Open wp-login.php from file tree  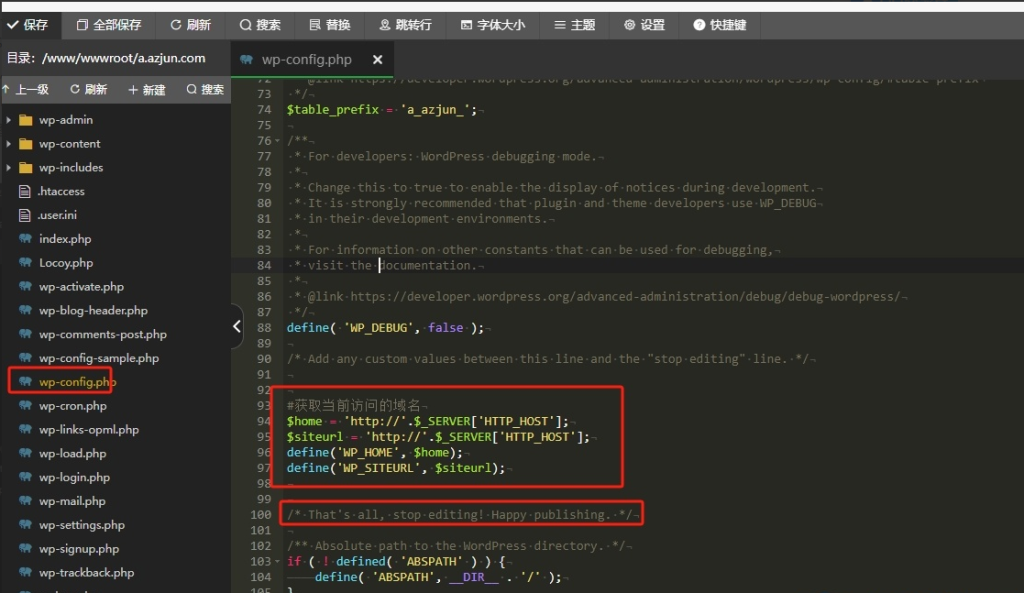pyautogui.click(x=74, y=478)
